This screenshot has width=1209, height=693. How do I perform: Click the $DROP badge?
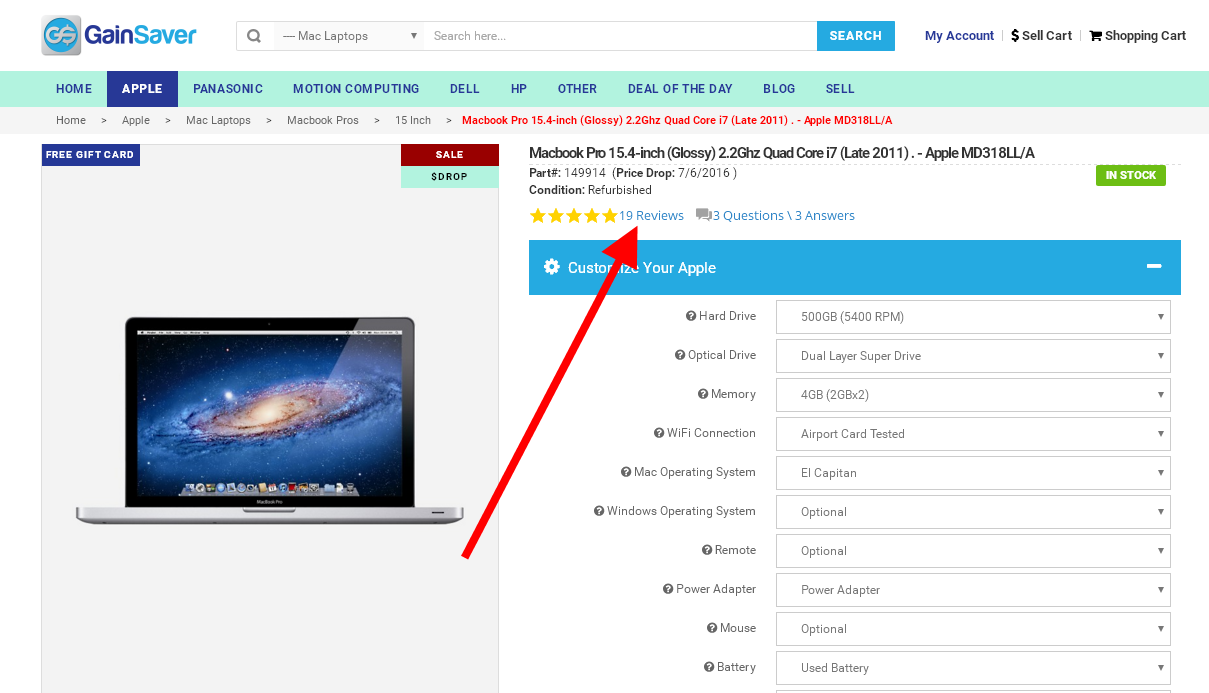click(450, 177)
